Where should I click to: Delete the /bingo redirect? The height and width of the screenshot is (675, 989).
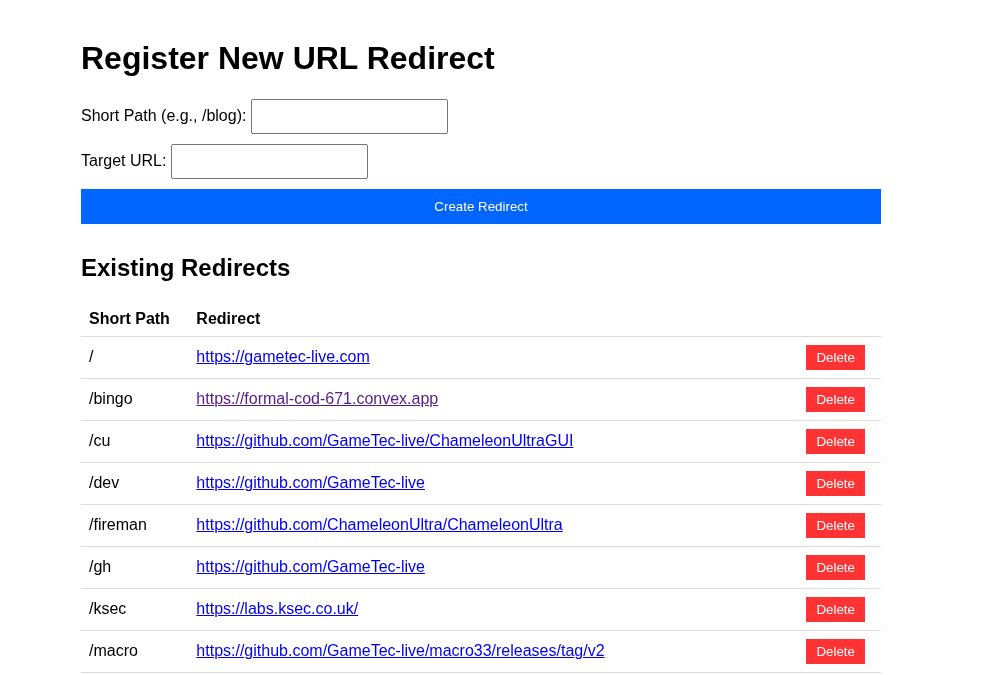click(x=835, y=400)
